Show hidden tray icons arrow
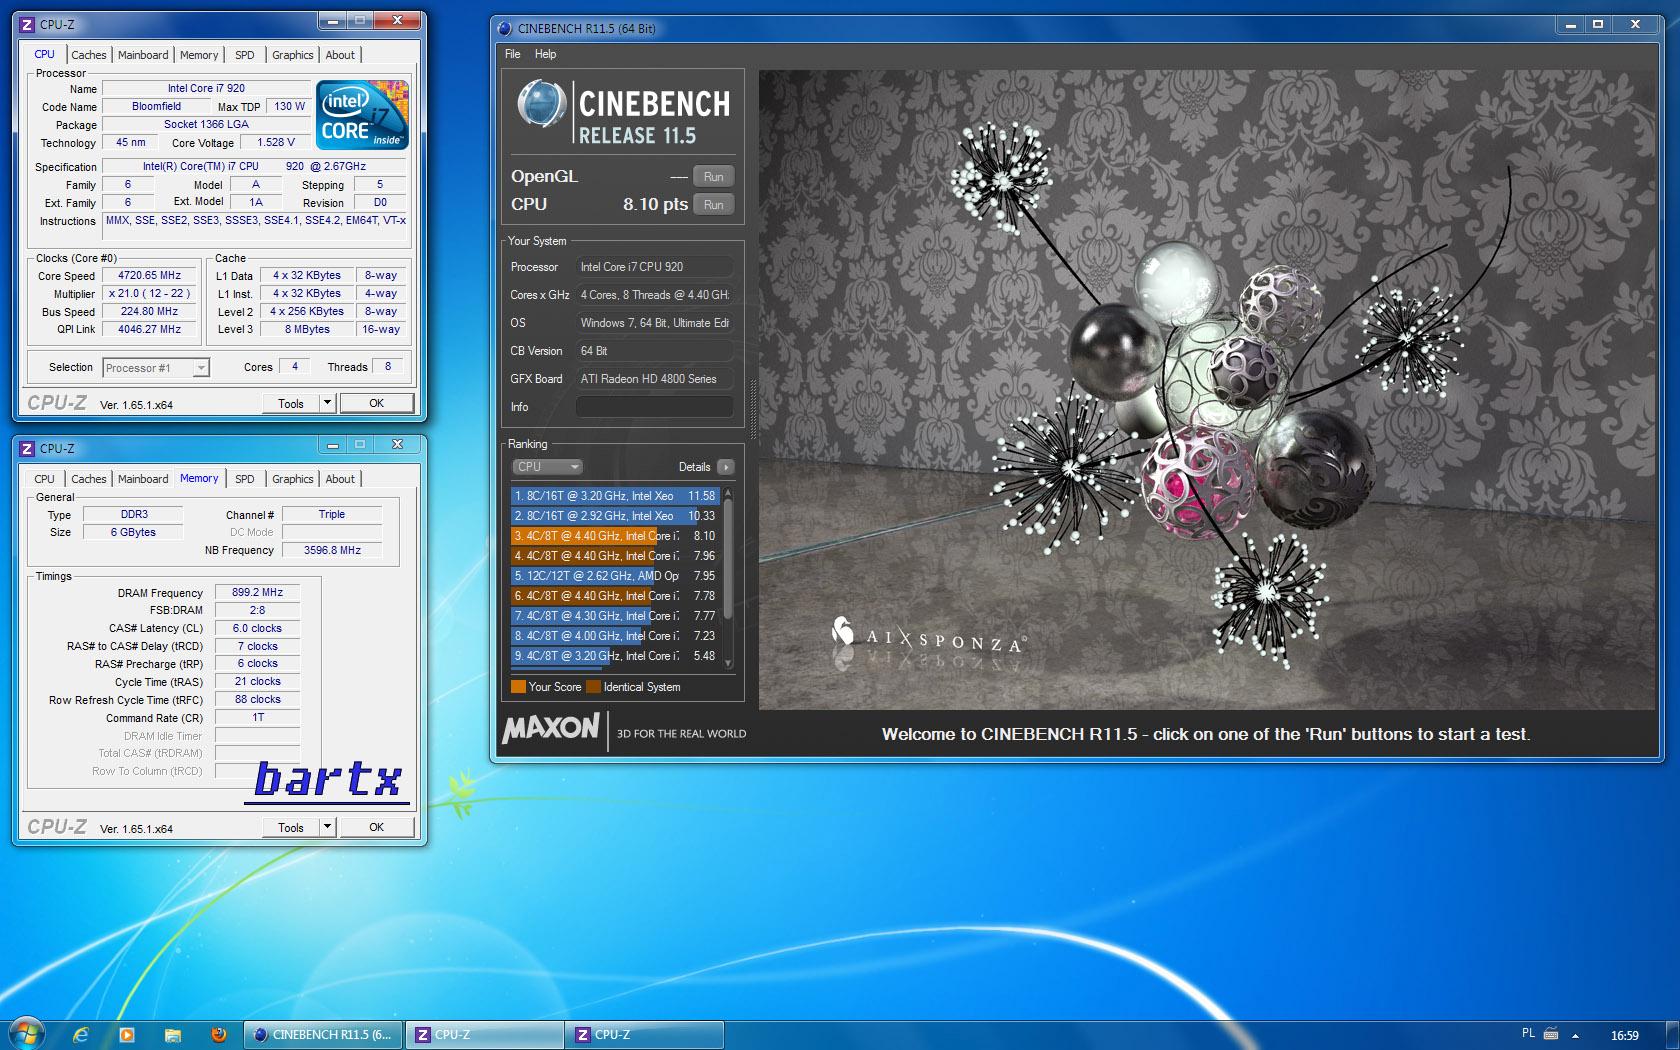This screenshot has width=1680, height=1050. (1576, 1035)
